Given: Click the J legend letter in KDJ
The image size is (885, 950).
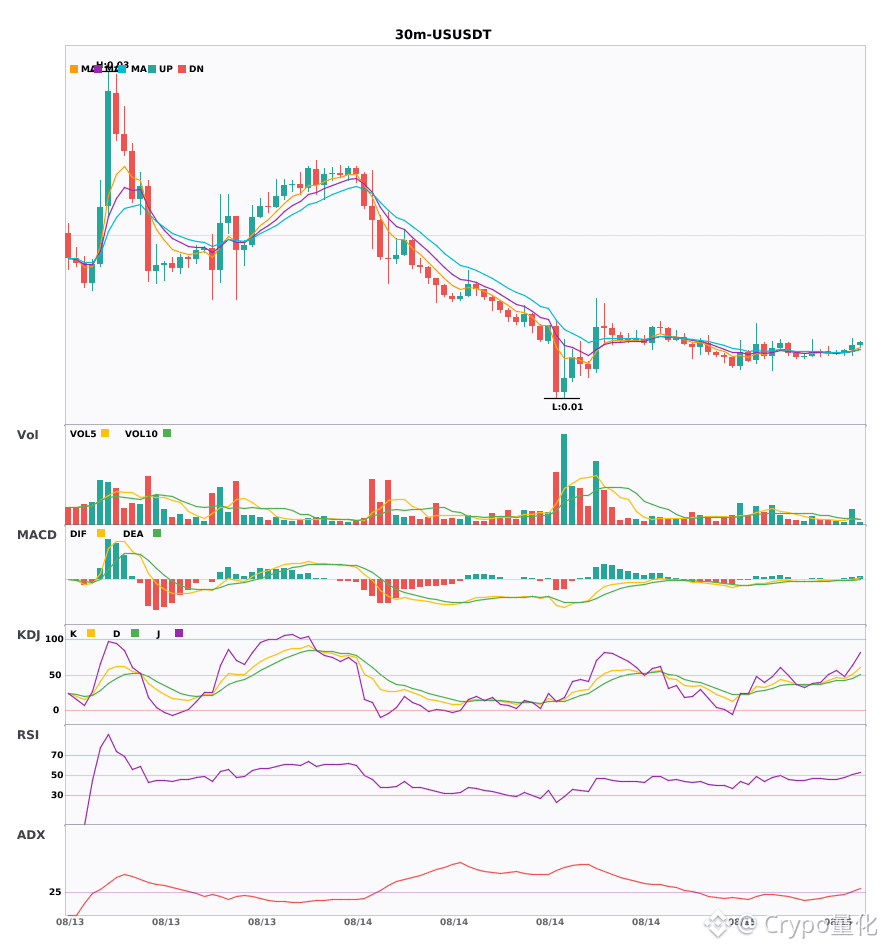Looking at the screenshot, I should (158, 634).
